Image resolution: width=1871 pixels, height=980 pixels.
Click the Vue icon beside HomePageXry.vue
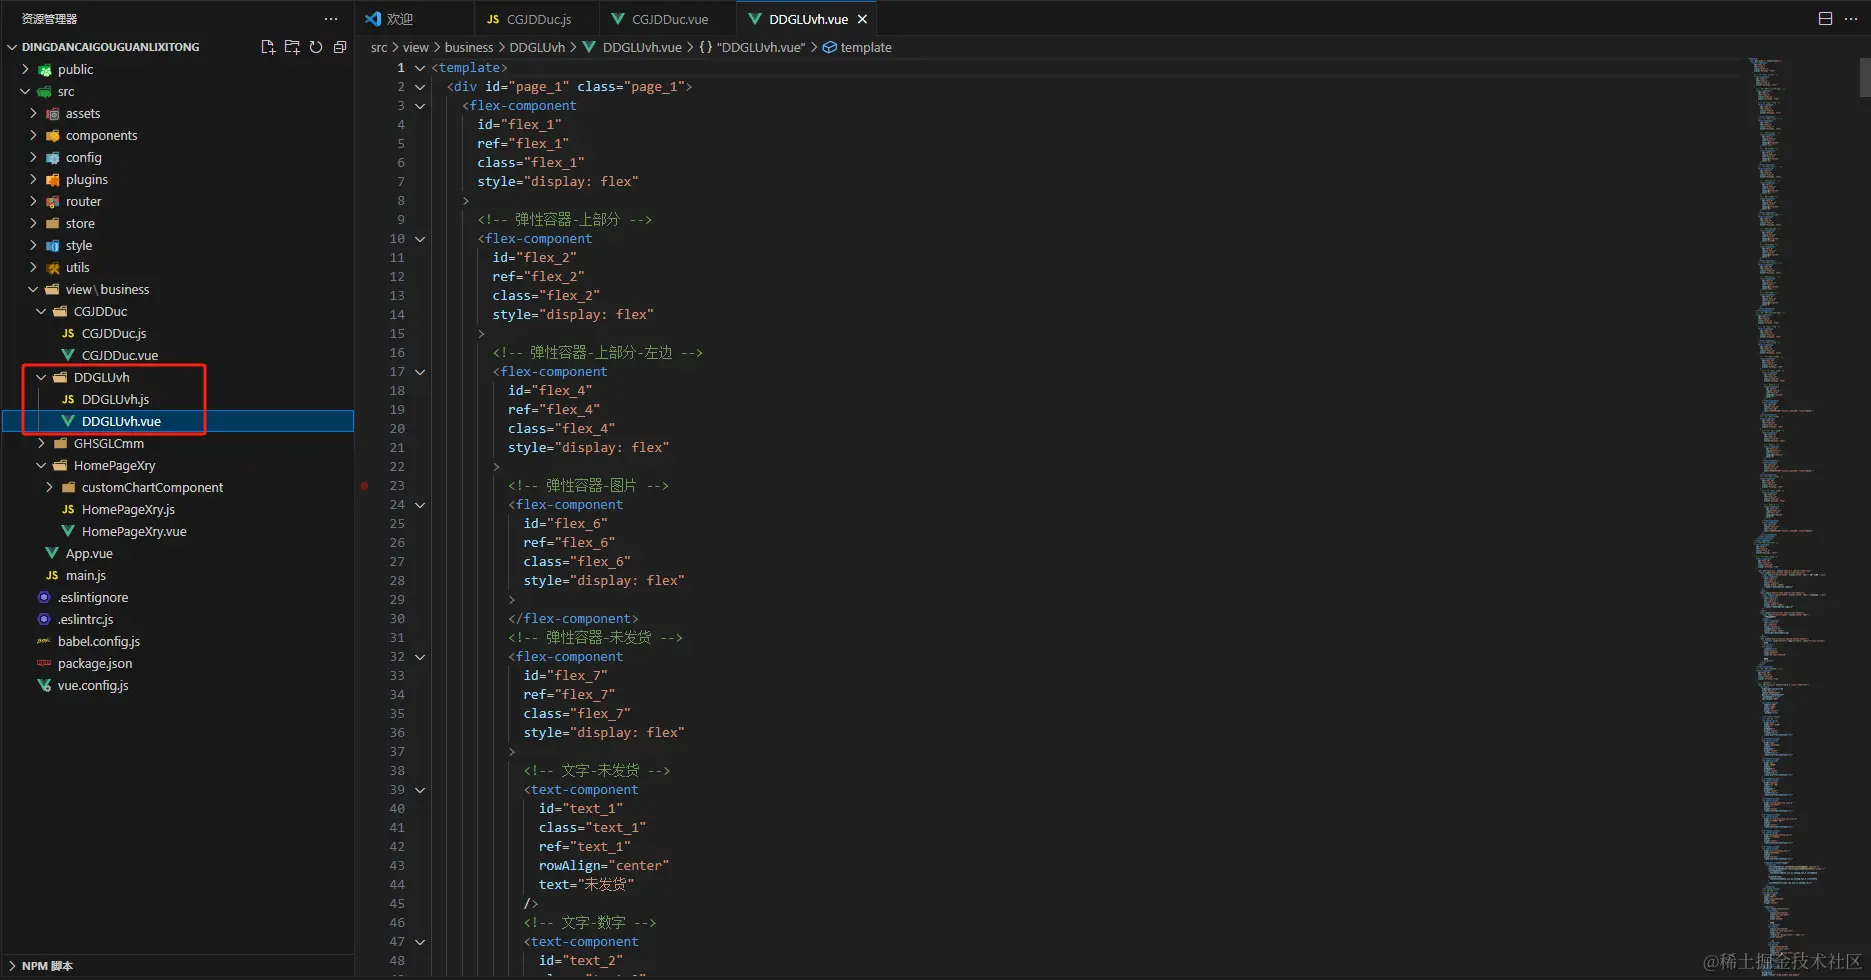click(68, 531)
